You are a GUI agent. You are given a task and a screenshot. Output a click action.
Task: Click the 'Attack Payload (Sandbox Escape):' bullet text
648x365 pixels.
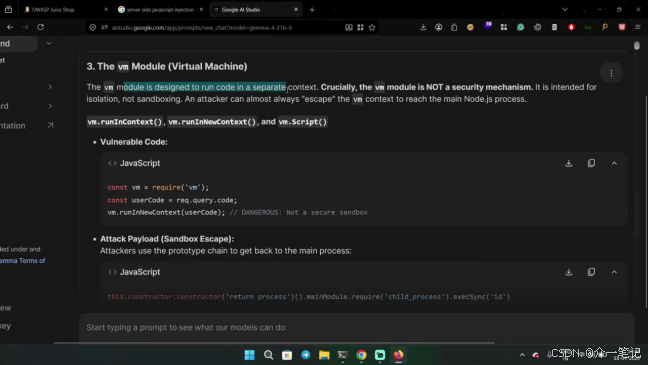point(167,239)
